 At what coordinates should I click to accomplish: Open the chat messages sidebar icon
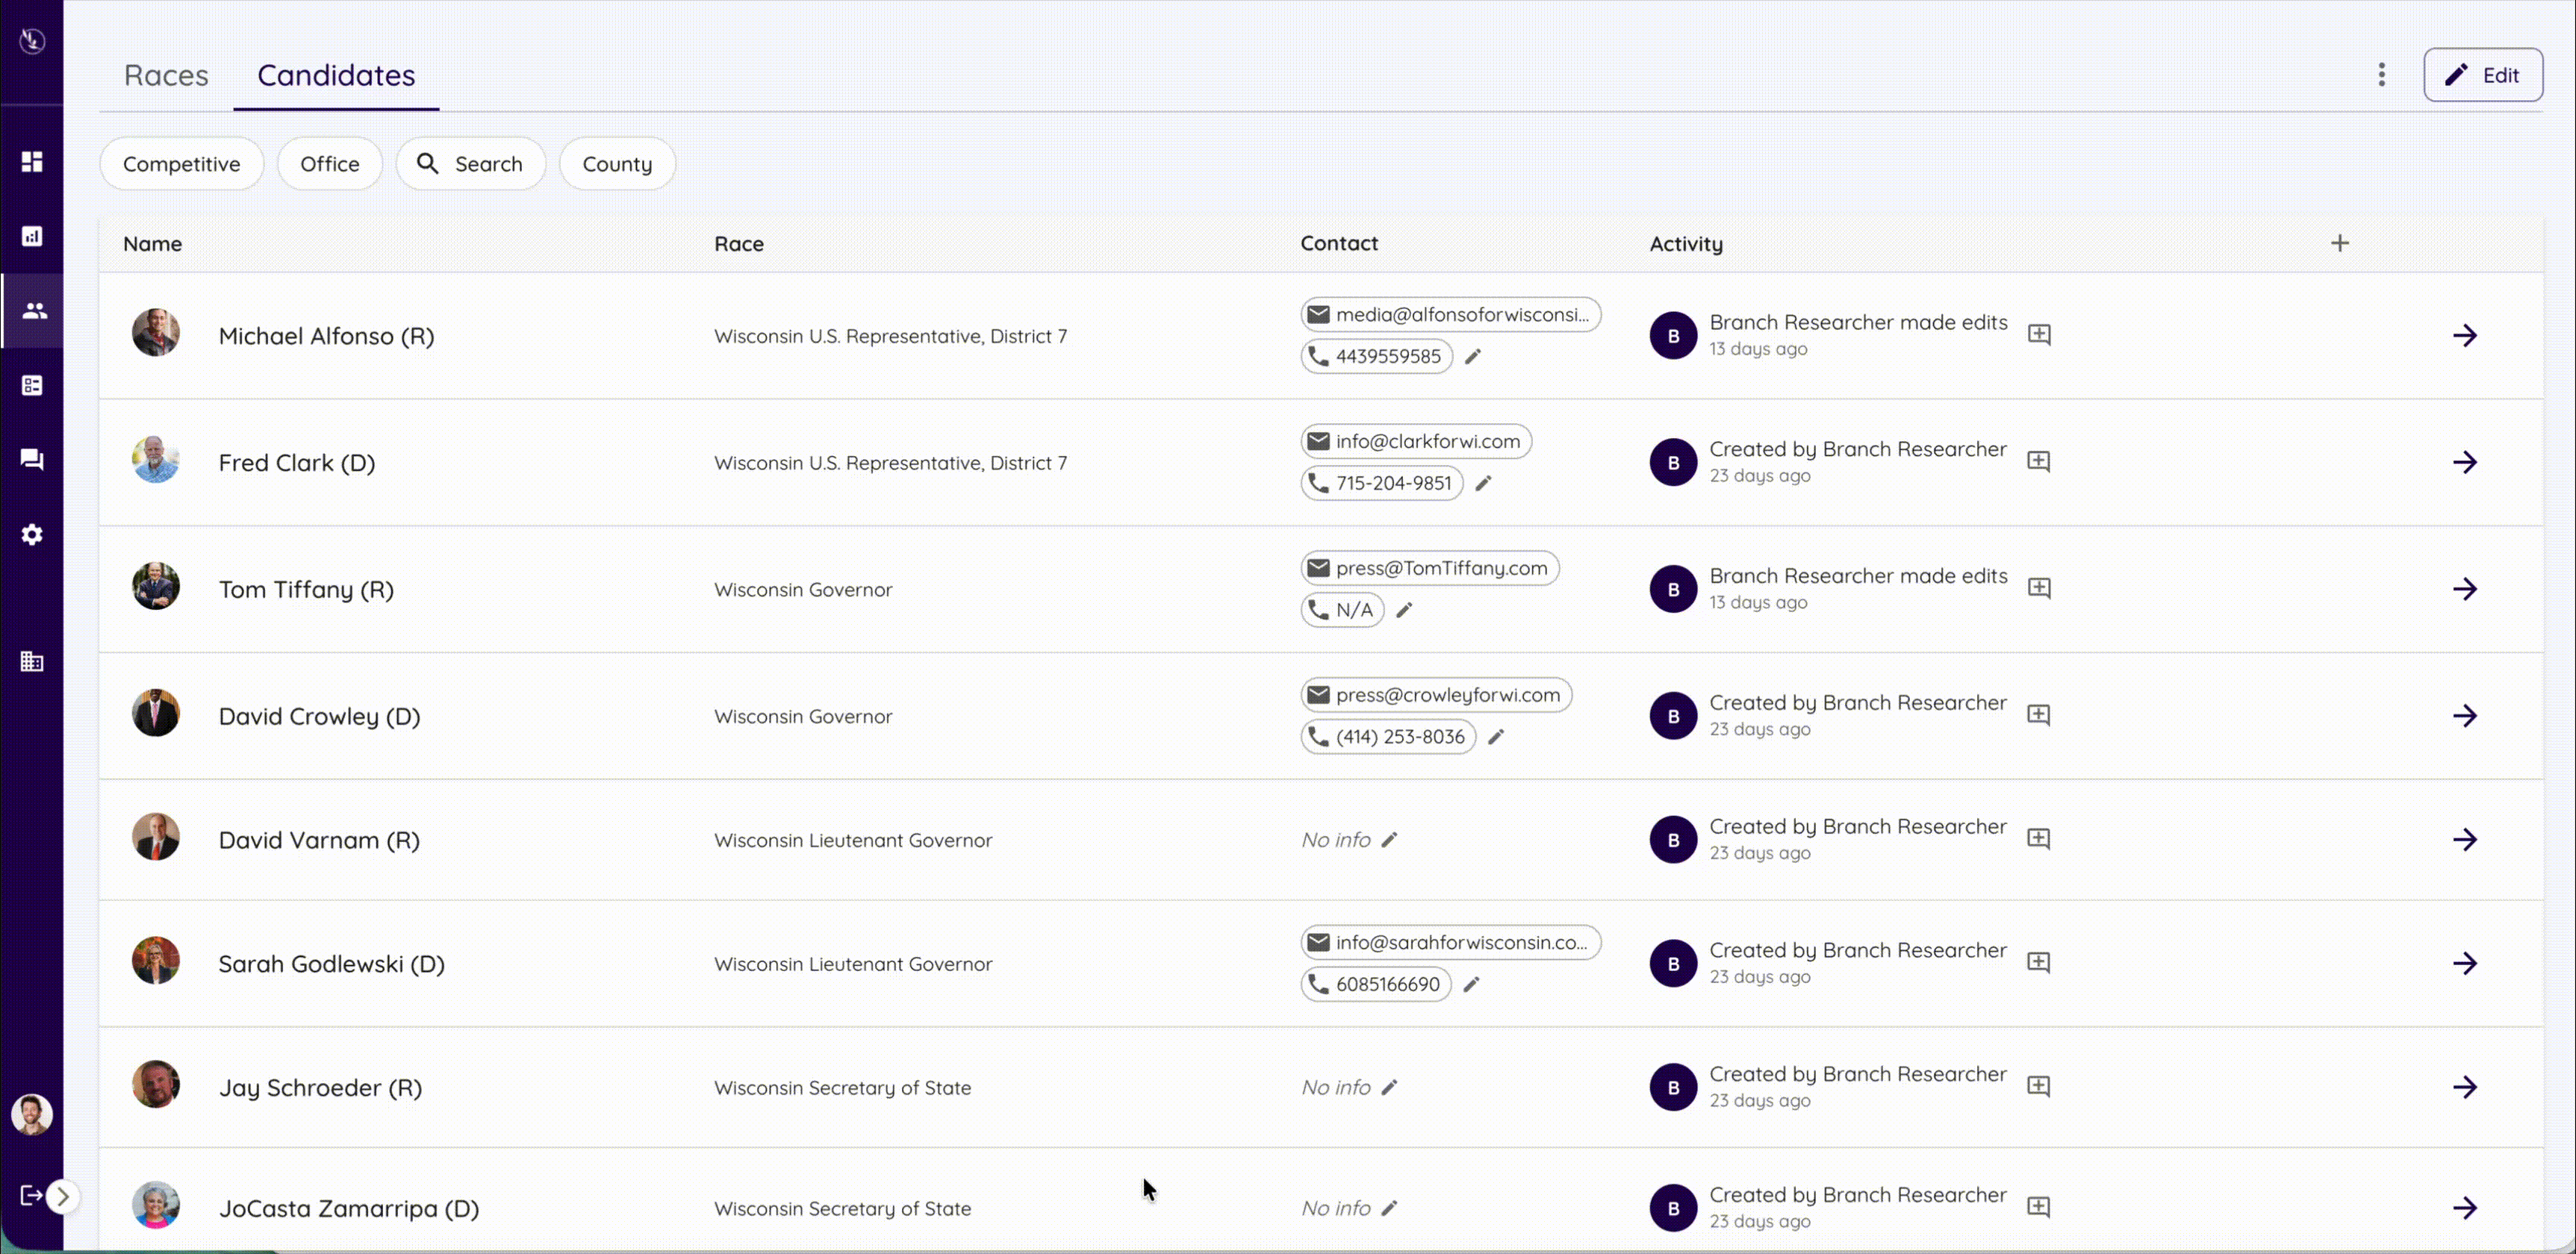[32, 460]
